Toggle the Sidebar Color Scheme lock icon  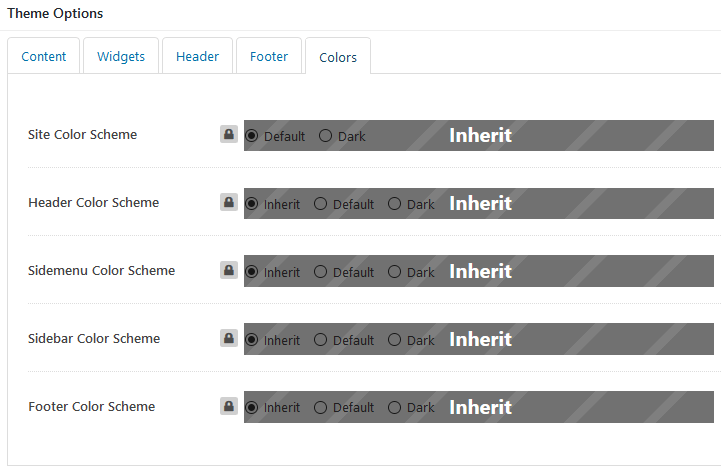point(229,338)
